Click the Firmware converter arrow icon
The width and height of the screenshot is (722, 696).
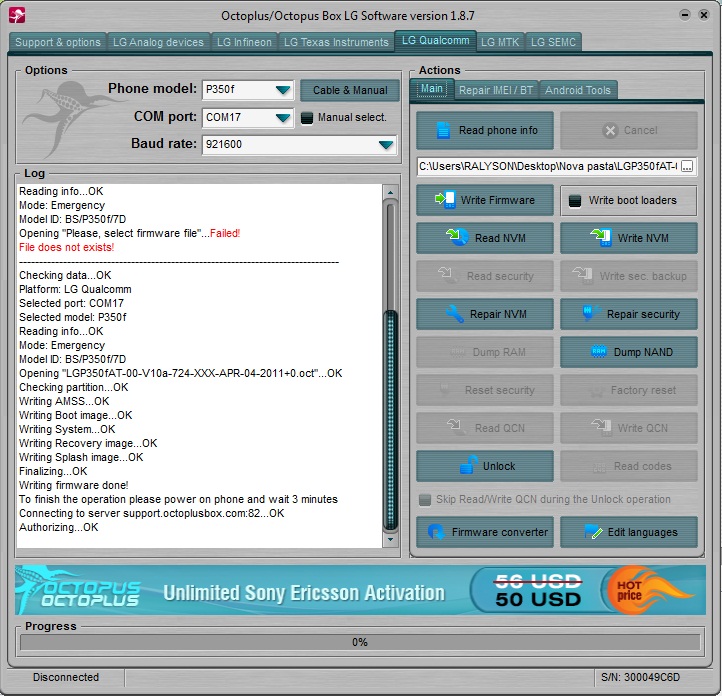tap(436, 532)
